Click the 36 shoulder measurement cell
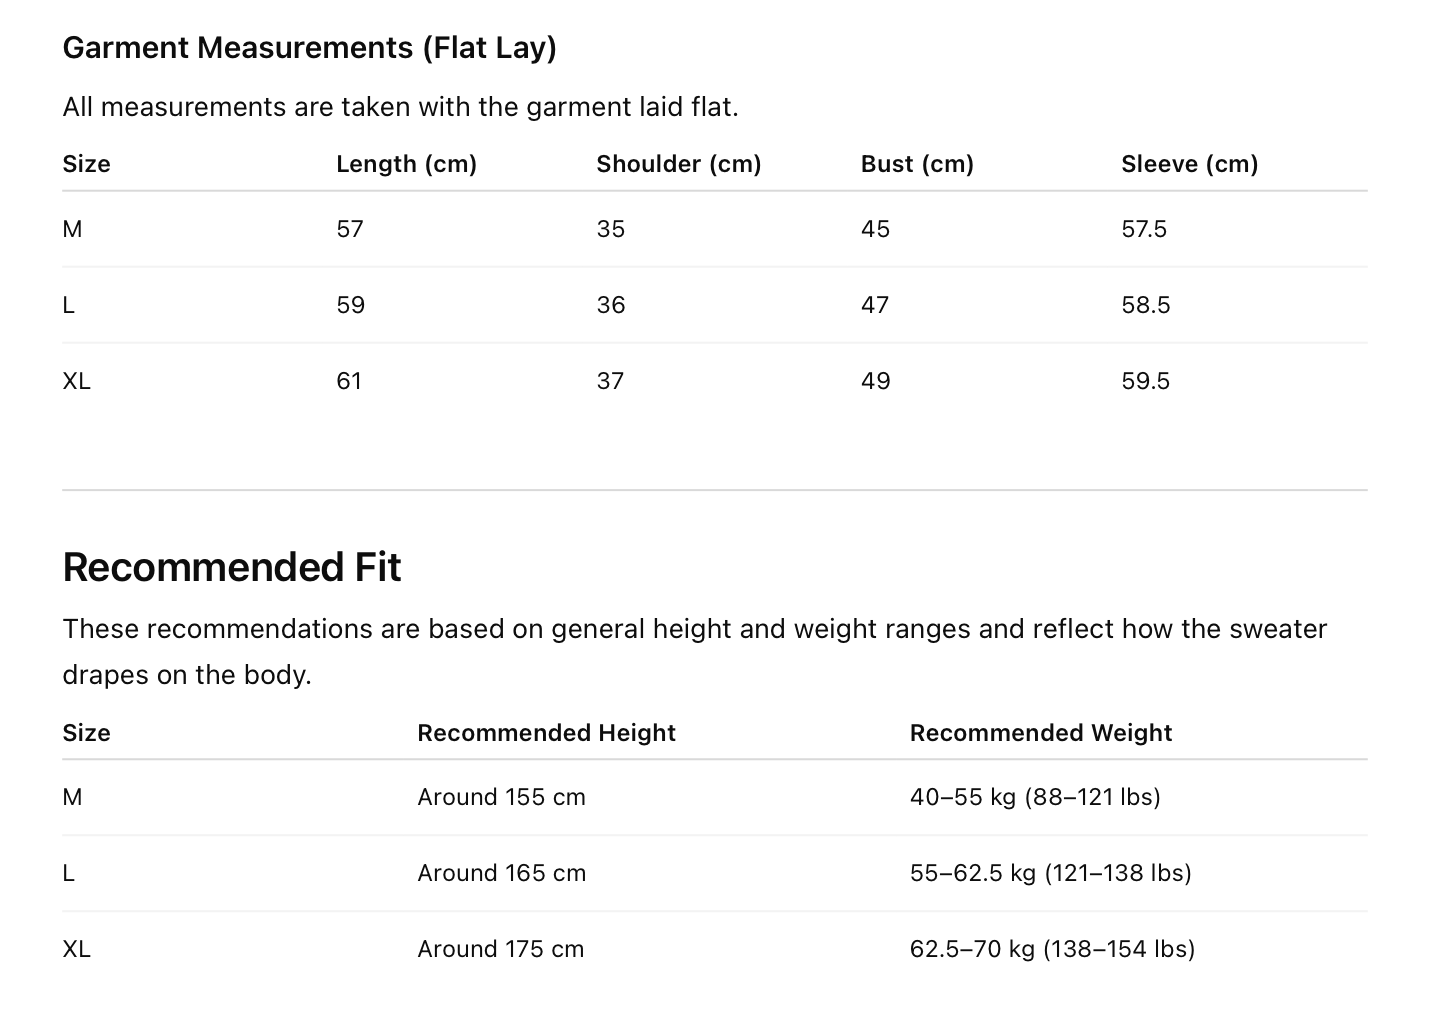1456x1012 pixels. (x=611, y=305)
